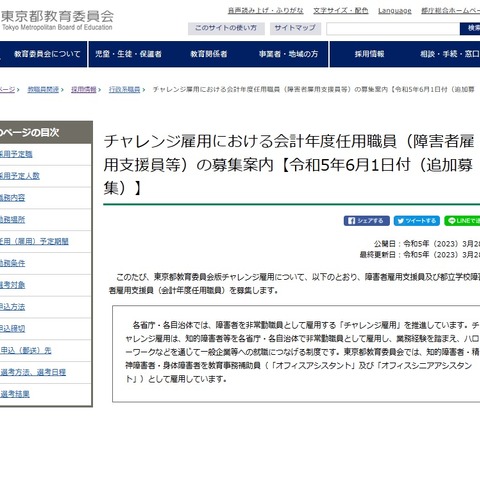480x480 pixels.
Task: Click the Tokyo Metropolitan Board of Education logo
Action: coord(57,20)
